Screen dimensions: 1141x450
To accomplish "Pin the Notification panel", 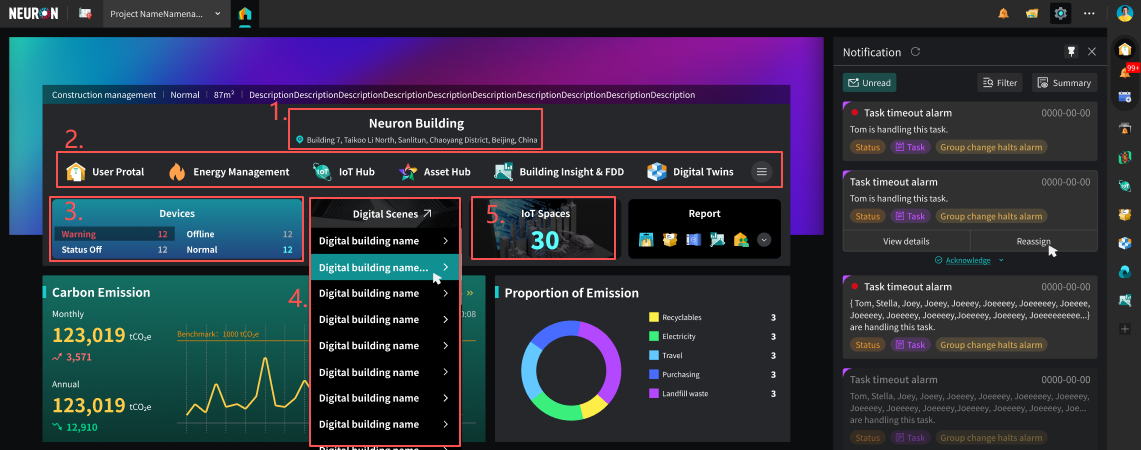I will tap(1071, 52).
